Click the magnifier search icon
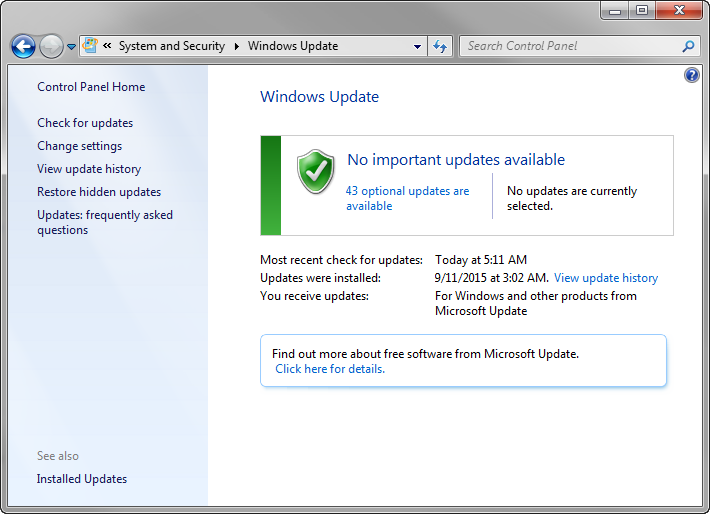Viewport: 710px width, 514px height. coord(688,46)
